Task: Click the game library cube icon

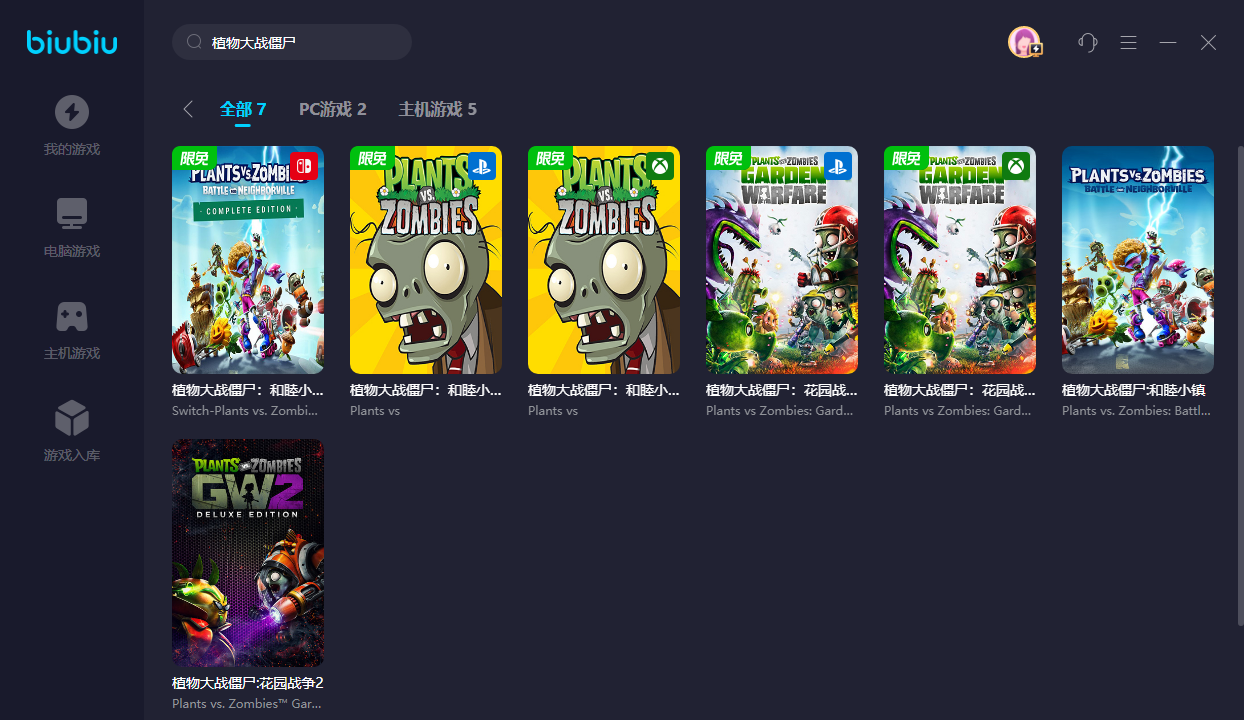Action: pos(71,418)
